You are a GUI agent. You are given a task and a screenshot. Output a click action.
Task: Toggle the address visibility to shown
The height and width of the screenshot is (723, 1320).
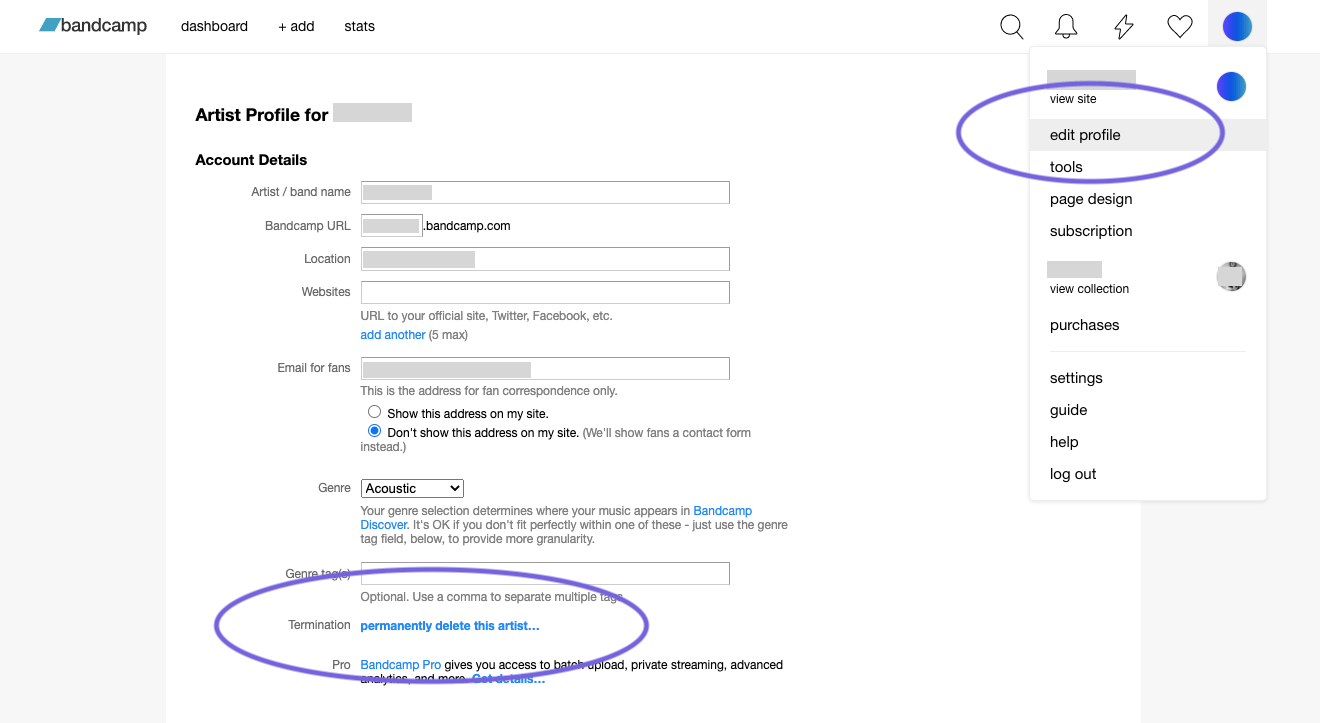[x=374, y=411]
